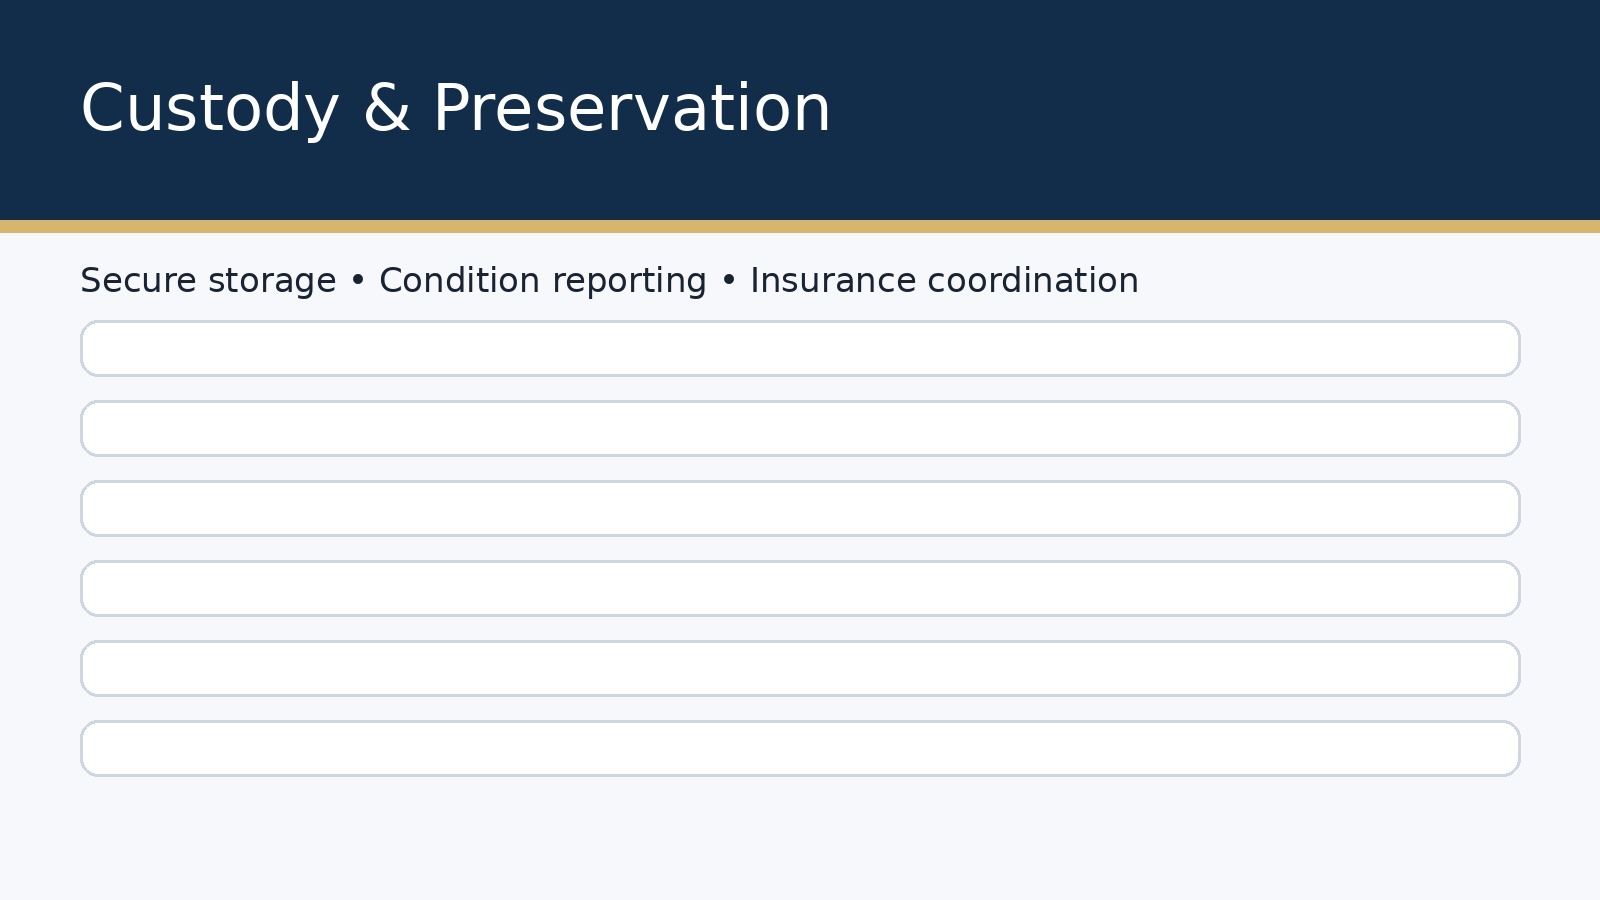Click the word 'Preservation' in the title
This screenshot has height=900, width=1600.
click(631, 109)
